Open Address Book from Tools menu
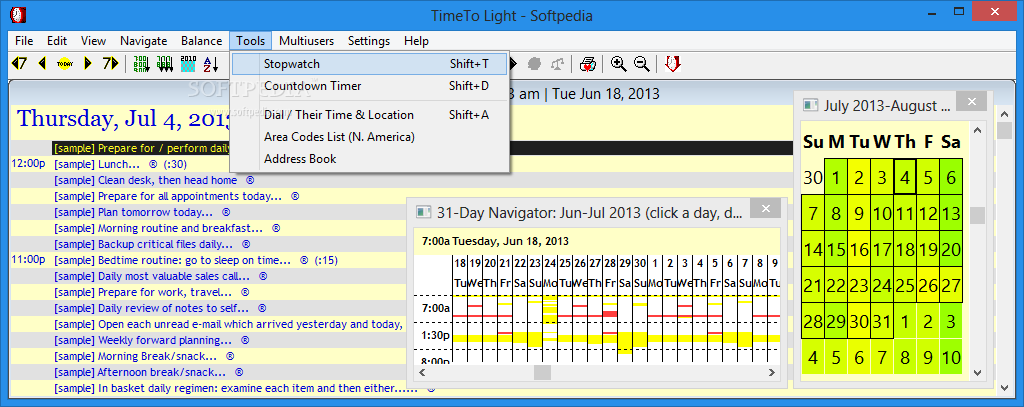Image resolution: width=1024 pixels, height=407 pixels. point(370,158)
